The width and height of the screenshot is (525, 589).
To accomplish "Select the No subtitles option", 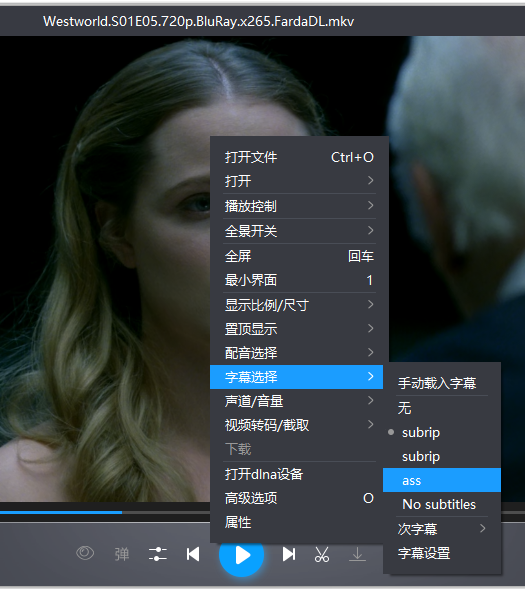I will (x=442, y=504).
